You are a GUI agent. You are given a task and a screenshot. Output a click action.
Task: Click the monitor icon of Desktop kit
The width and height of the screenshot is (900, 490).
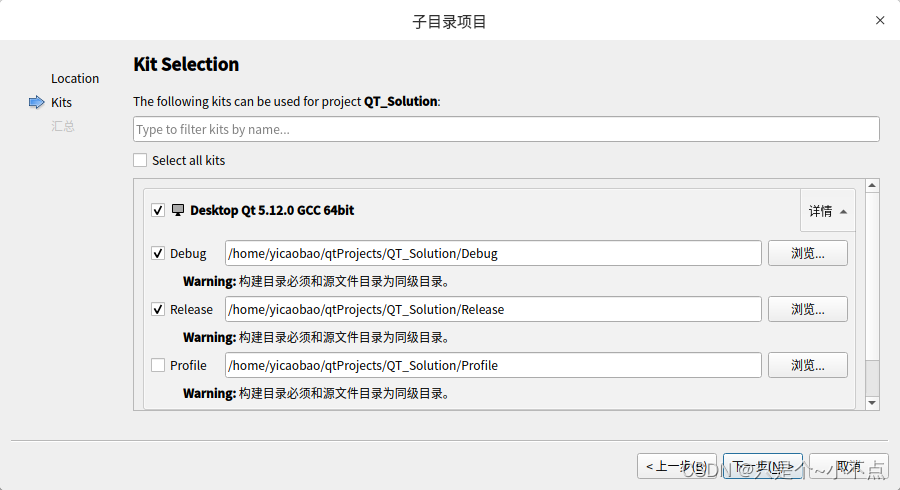[x=178, y=210]
